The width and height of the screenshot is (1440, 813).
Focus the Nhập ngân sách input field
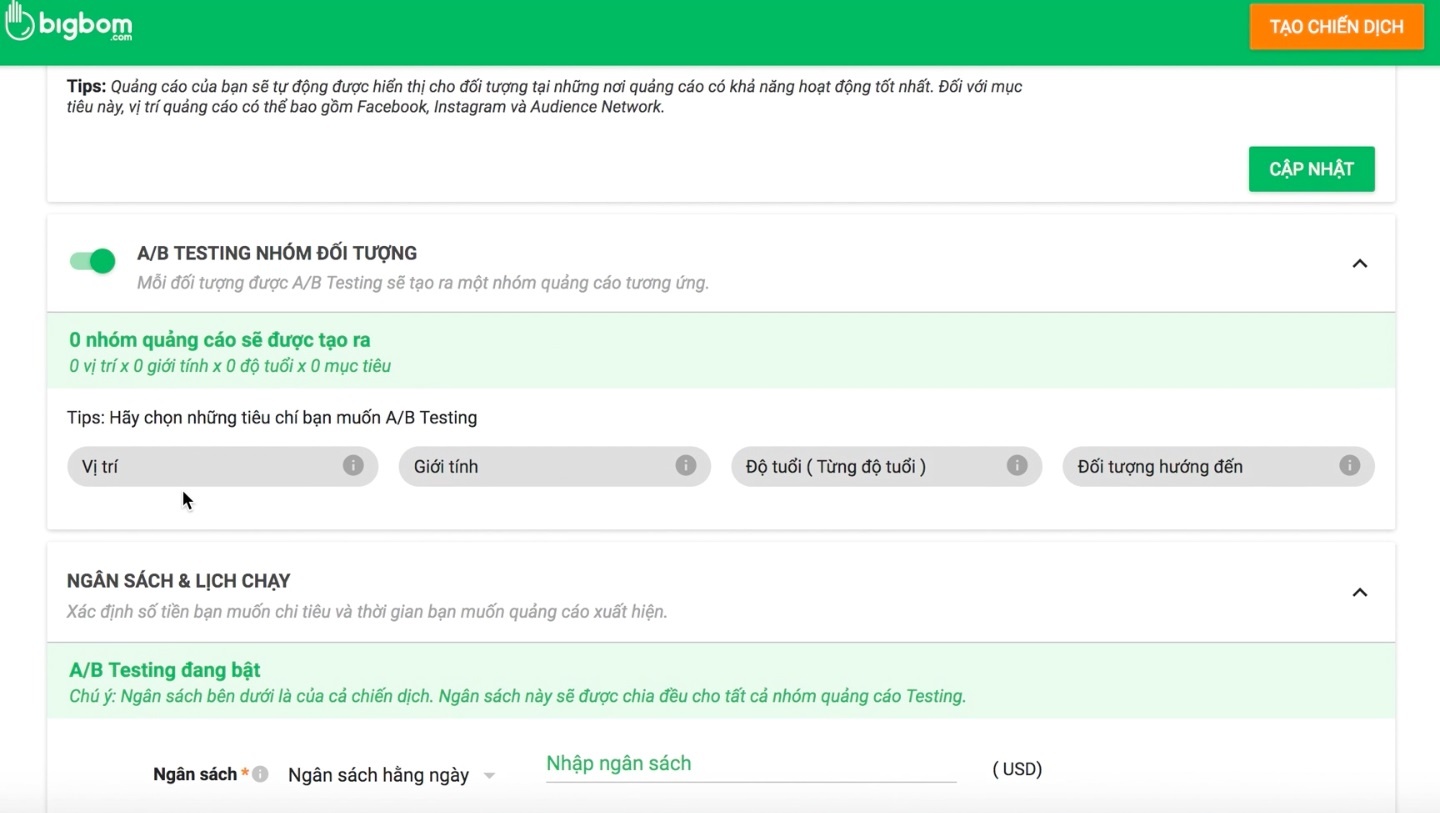750,764
